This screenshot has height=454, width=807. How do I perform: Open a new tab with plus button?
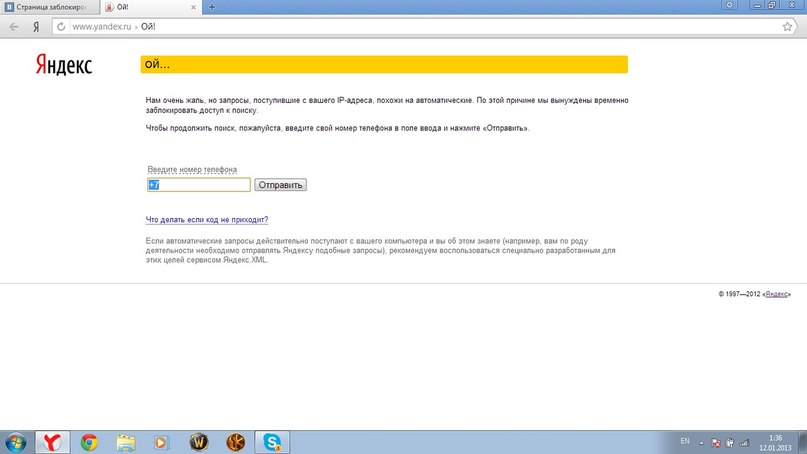click(212, 7)
